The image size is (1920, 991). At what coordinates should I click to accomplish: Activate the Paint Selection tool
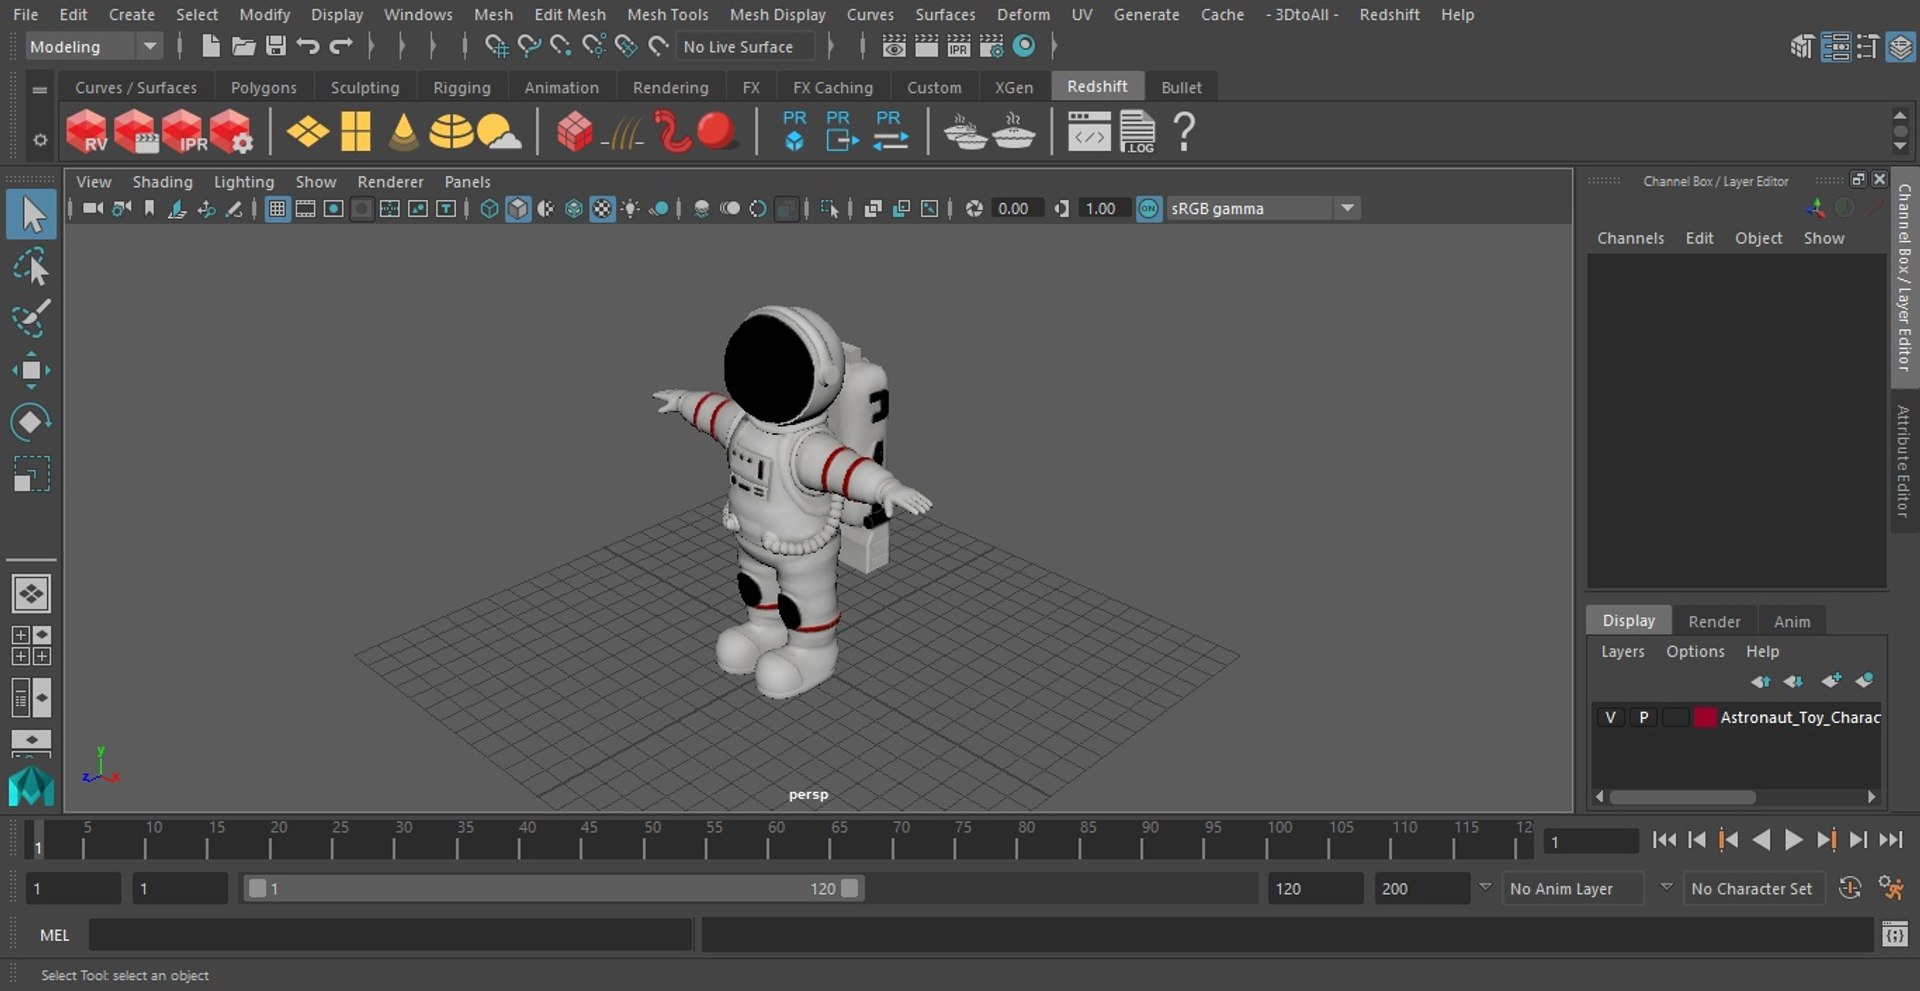pos(31,319)
